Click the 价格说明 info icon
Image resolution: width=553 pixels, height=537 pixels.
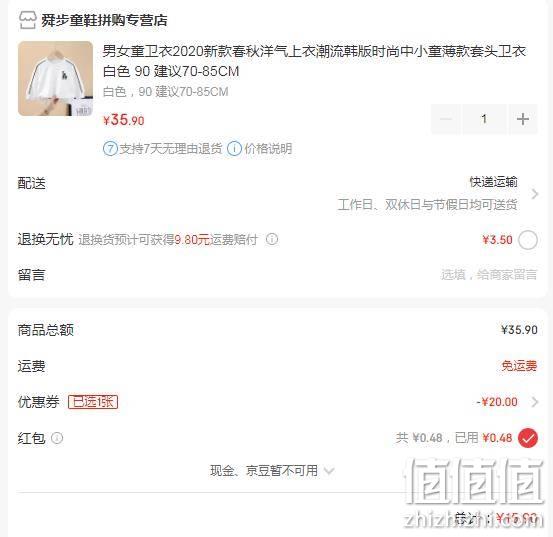tap(234, 148)
